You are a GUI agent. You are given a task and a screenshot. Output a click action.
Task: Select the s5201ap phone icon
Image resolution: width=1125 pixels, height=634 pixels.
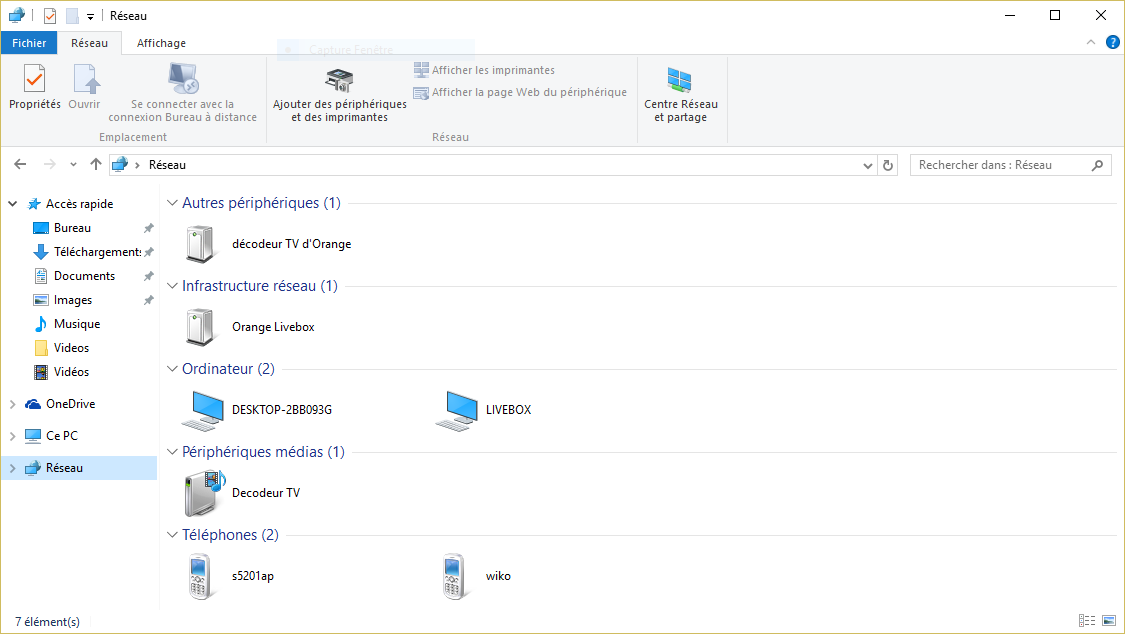200,576
